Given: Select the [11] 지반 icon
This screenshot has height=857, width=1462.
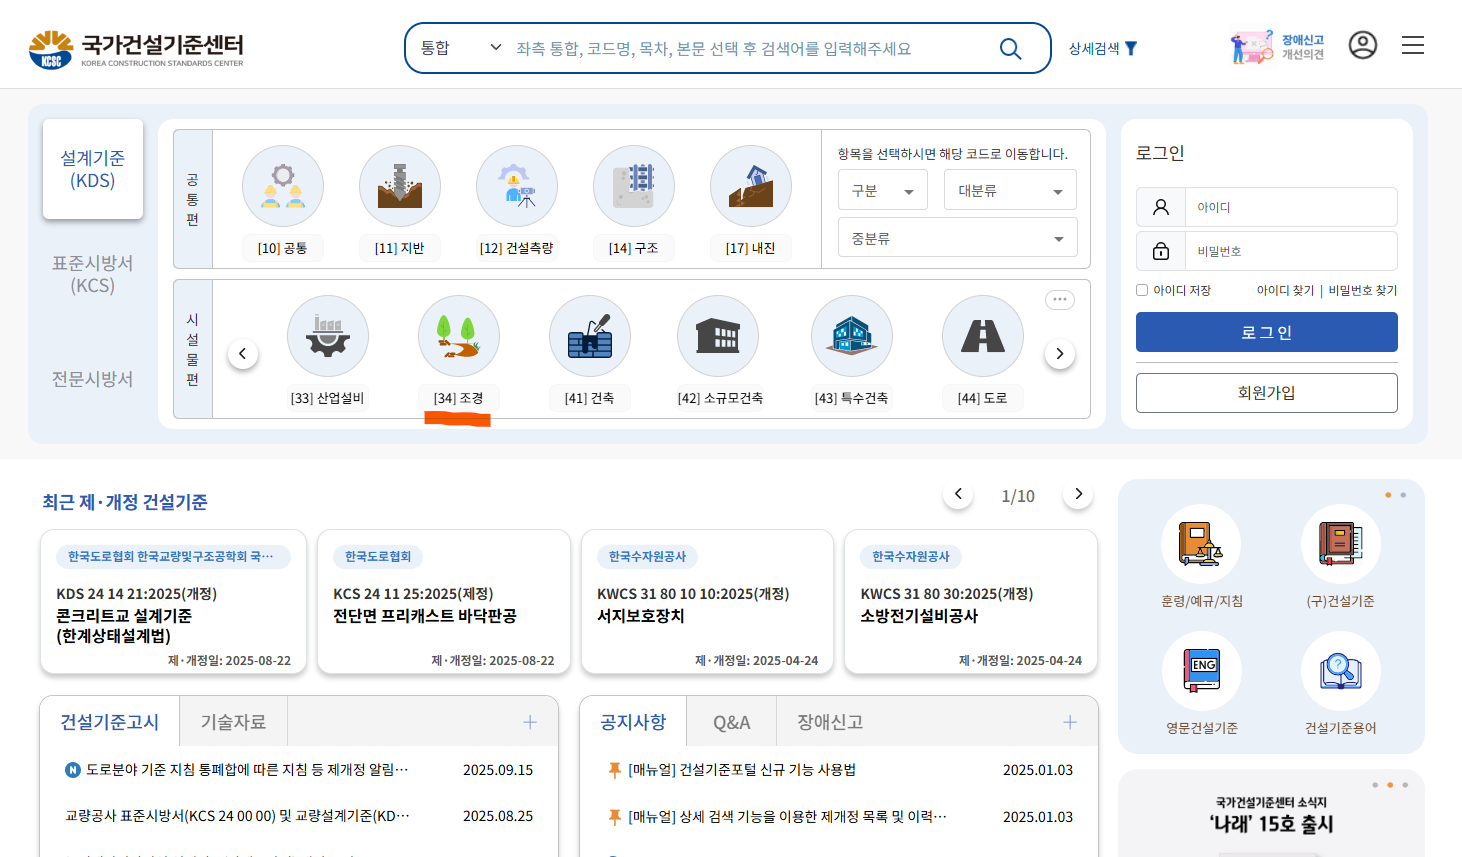Looking at the screenshot, I should (400, 186).
